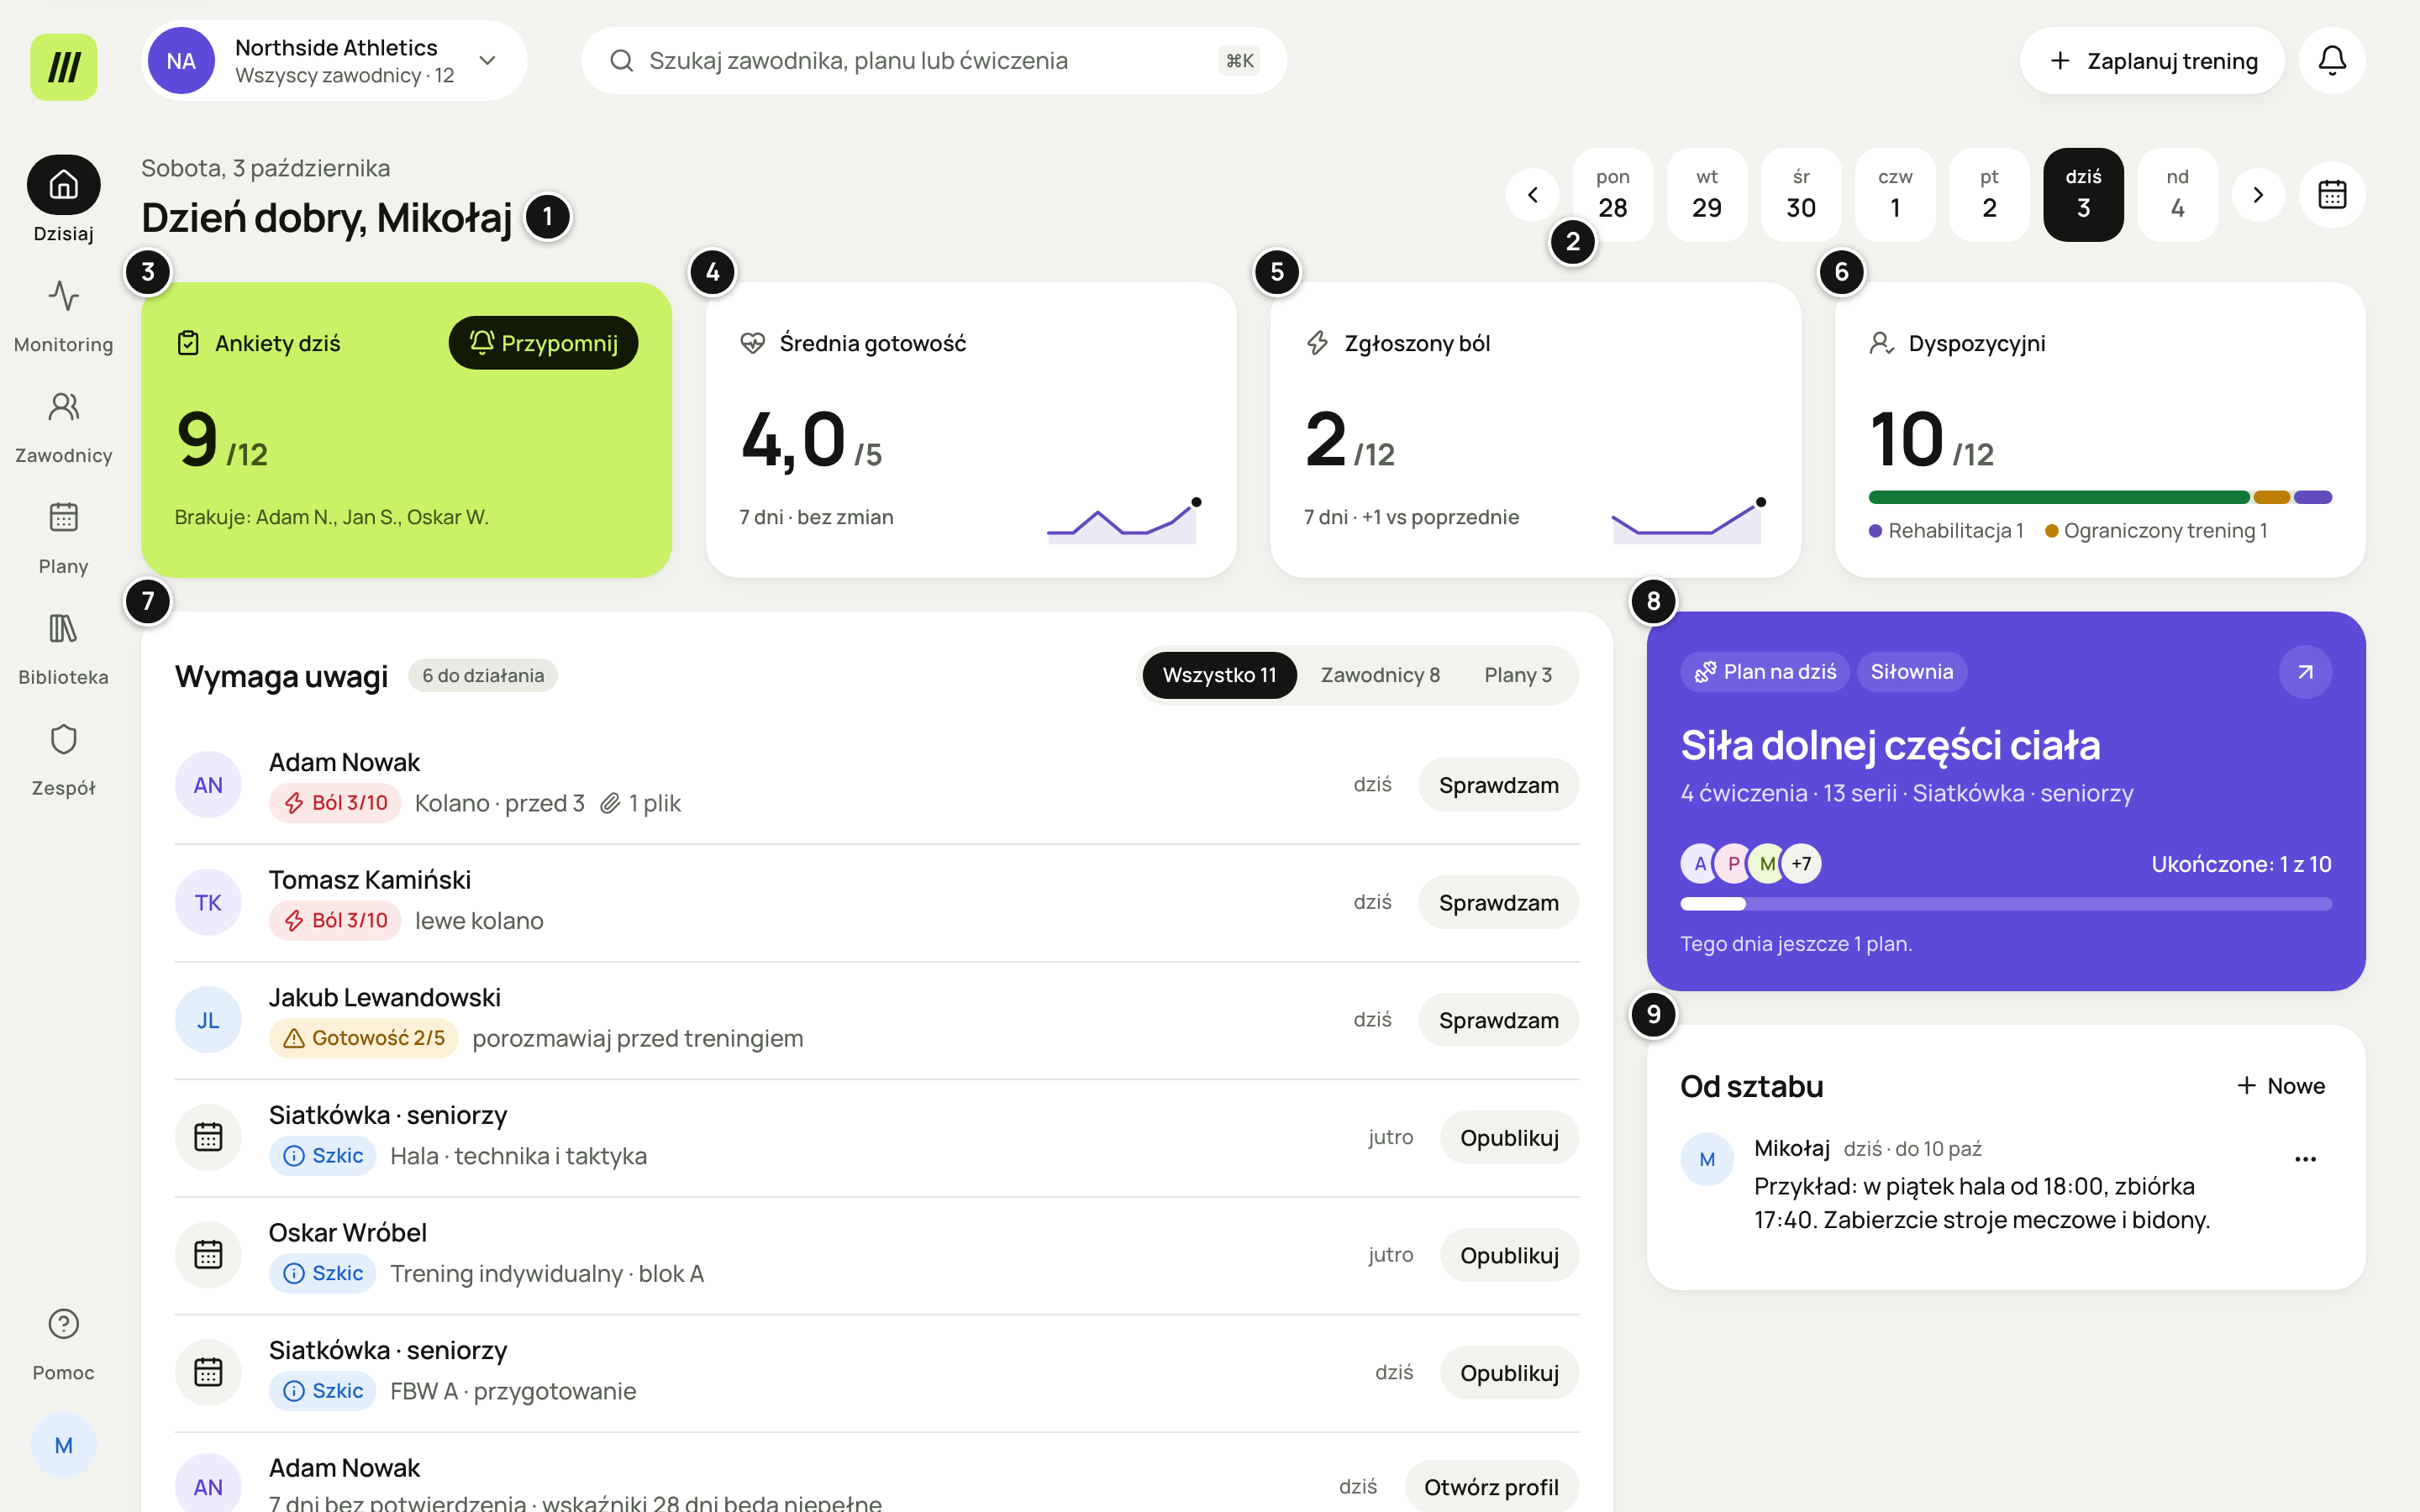
Task: Select the Wszystko 11 filter
Action: 1219,675
